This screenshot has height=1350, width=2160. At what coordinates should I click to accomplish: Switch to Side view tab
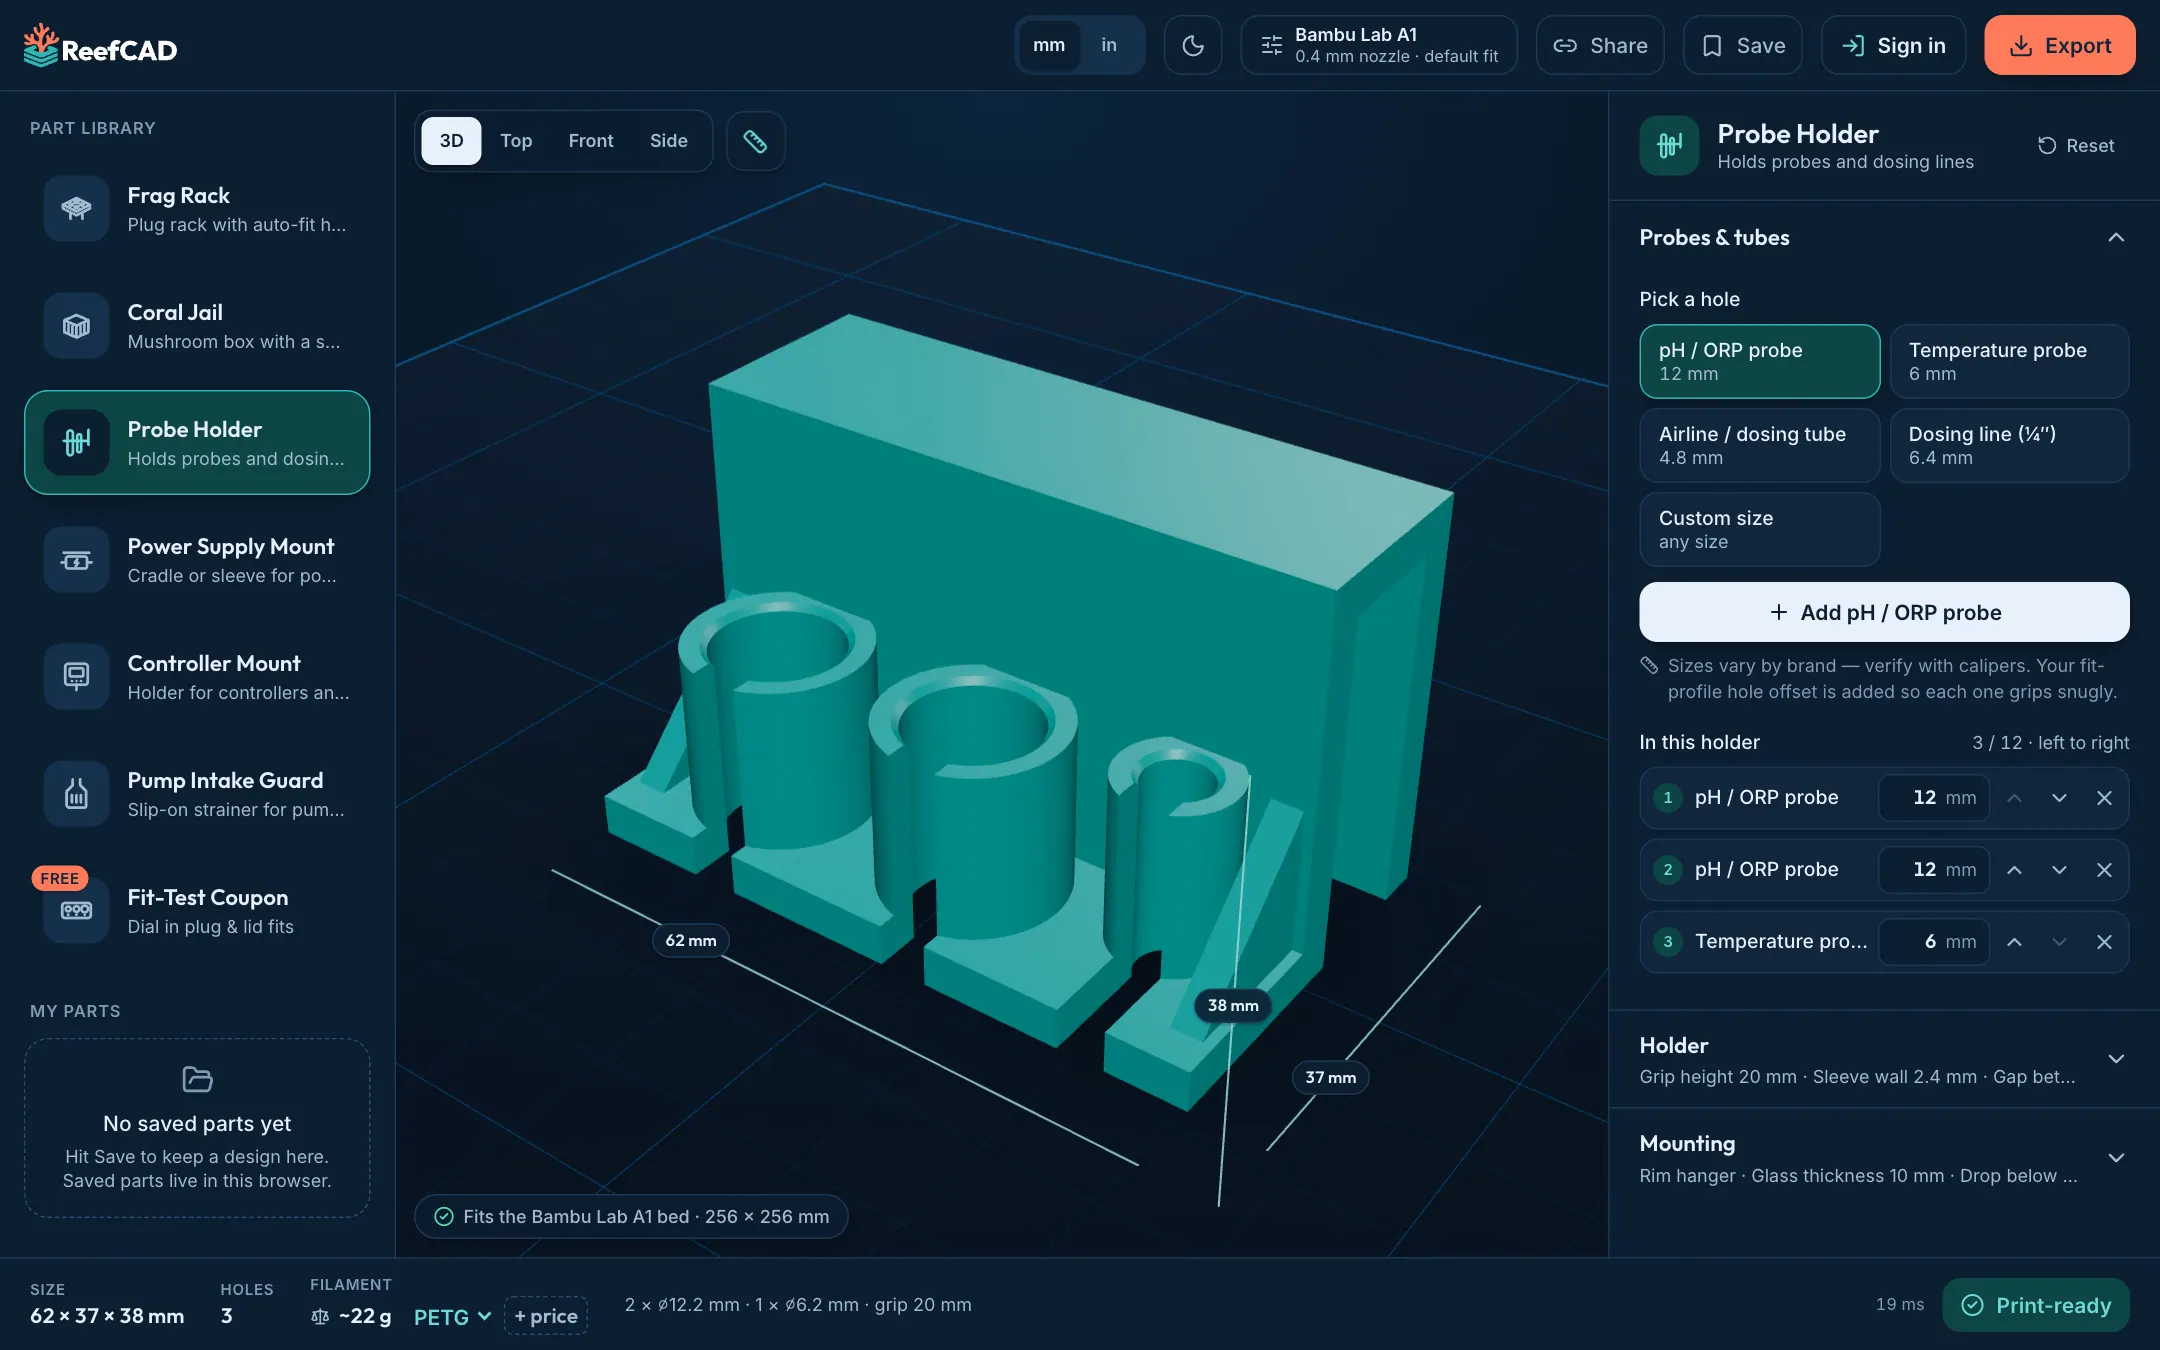pyautogui.click(x=668, y=141)
